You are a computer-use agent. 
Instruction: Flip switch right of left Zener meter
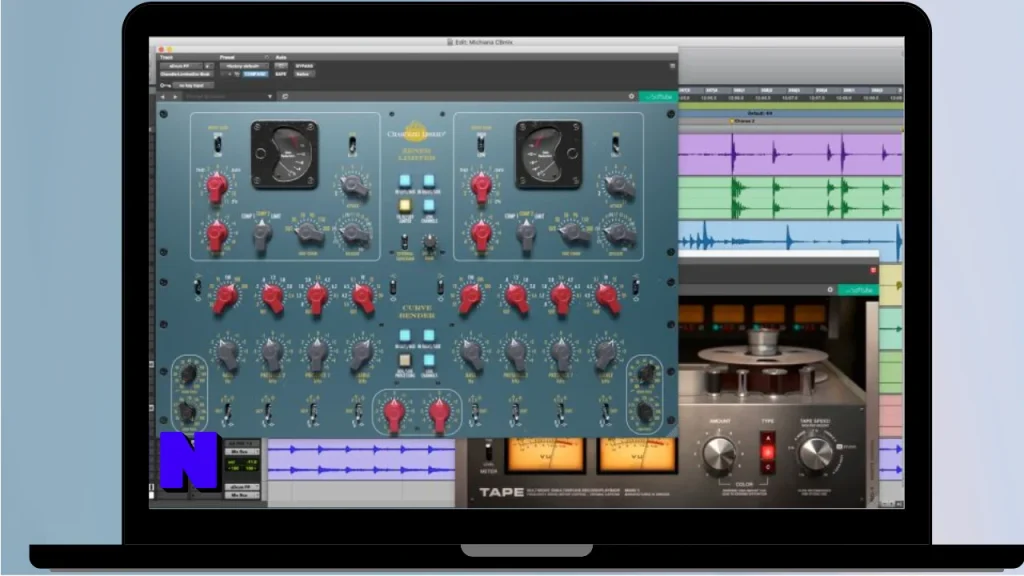[353, 144]
